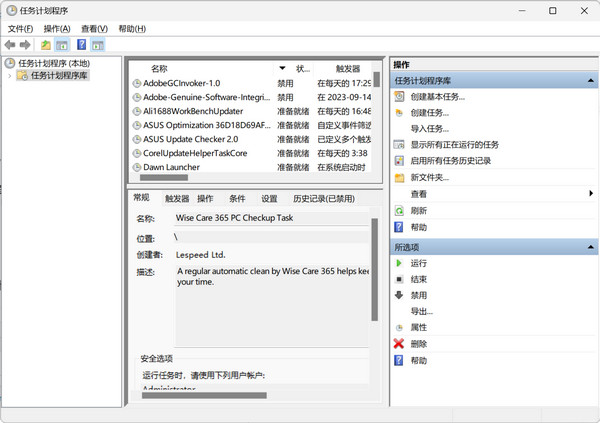Disable the selected task with 禁用
The width and height of the screenshot is (600, 423).
click(x=418, y=295)
